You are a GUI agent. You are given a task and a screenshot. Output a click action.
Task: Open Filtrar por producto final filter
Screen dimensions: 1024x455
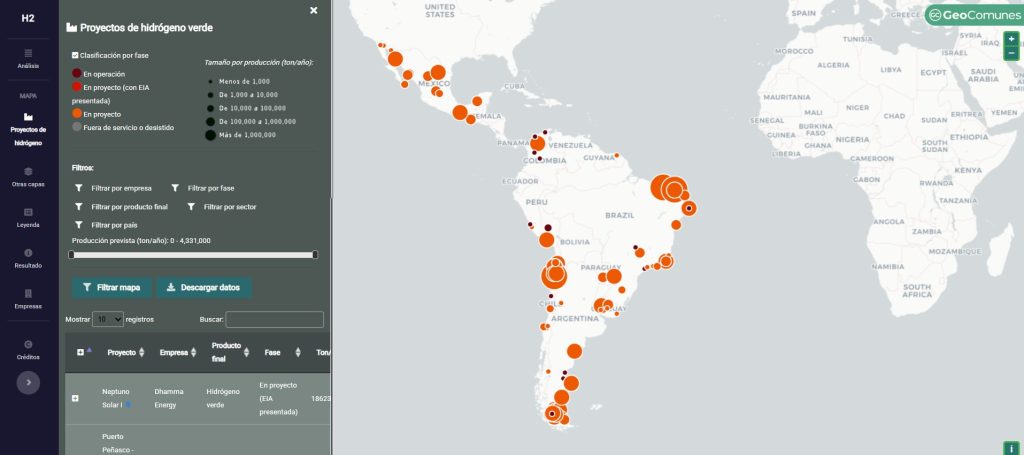pyautogui.click(x=121, y=207)
